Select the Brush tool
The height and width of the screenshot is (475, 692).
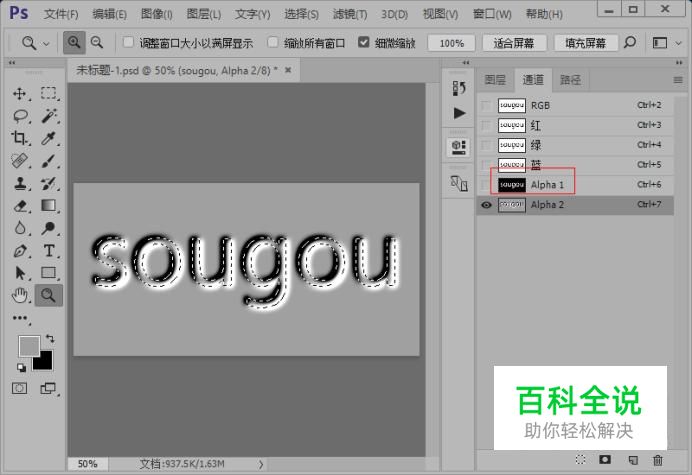coord(49,161)
